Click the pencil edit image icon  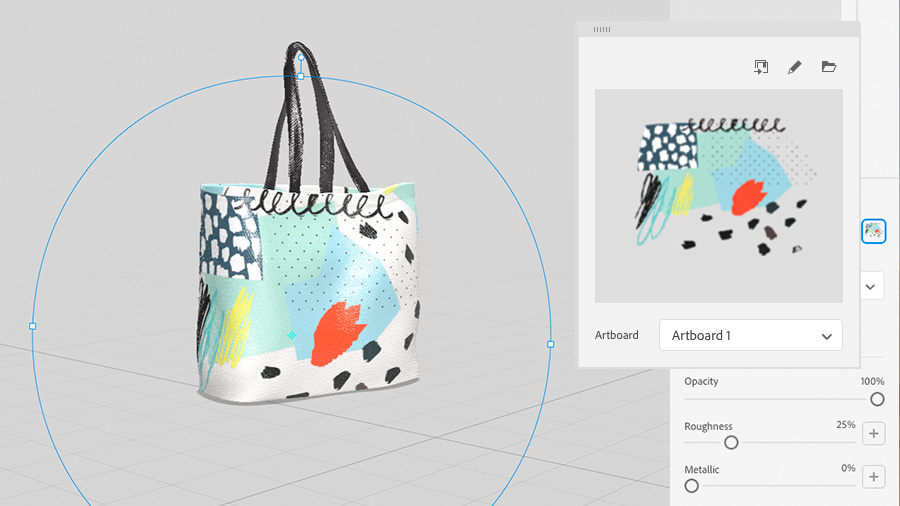[794, 67]
